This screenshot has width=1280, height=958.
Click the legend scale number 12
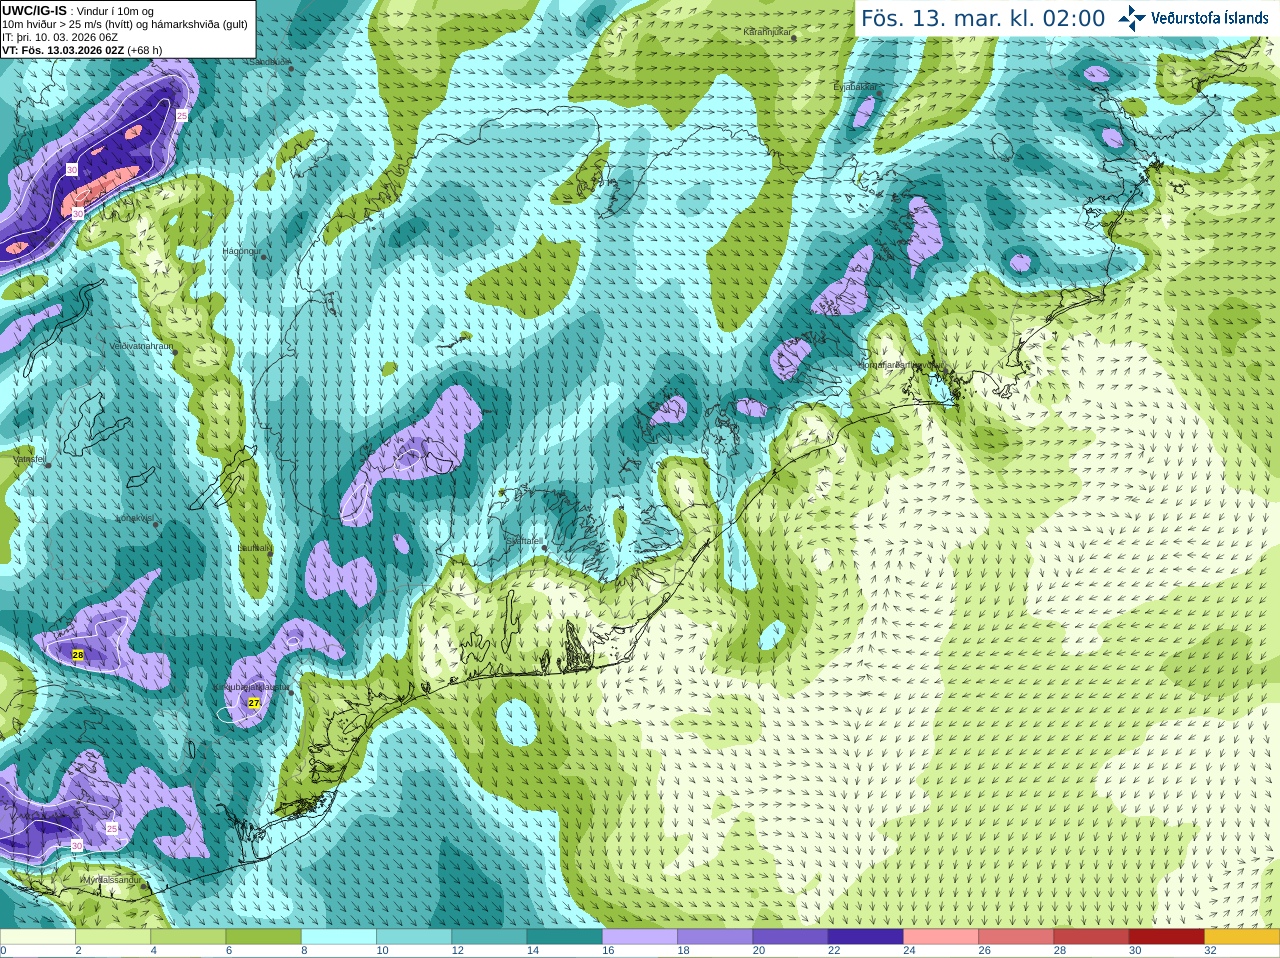pyautogui.click(x=458, y=951)
